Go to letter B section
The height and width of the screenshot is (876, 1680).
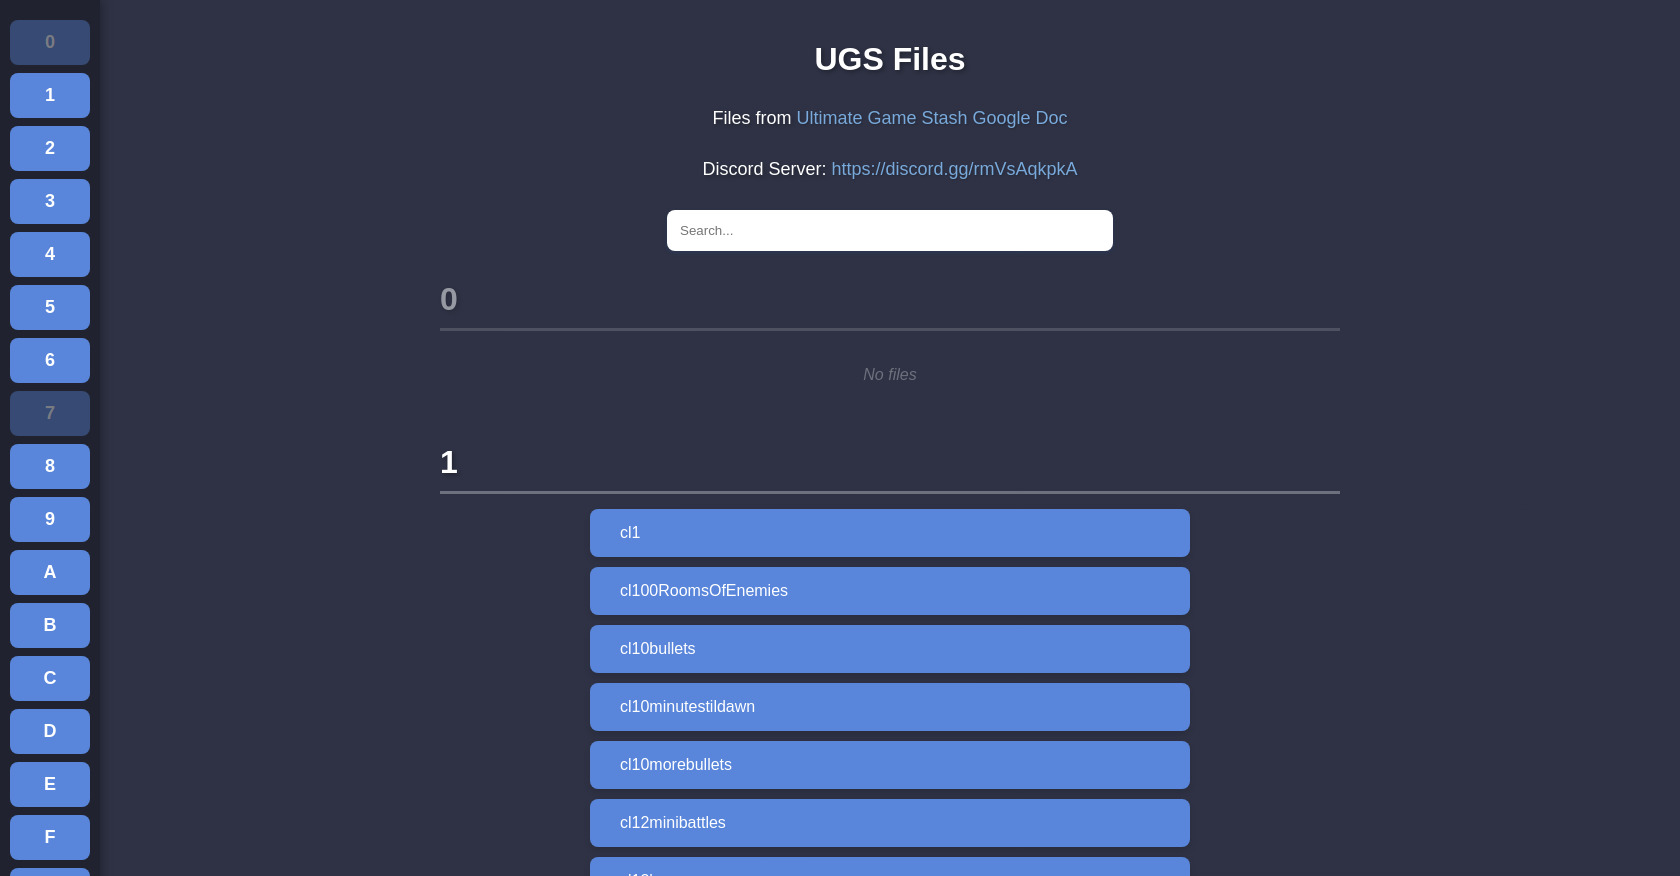click(50, 625)
